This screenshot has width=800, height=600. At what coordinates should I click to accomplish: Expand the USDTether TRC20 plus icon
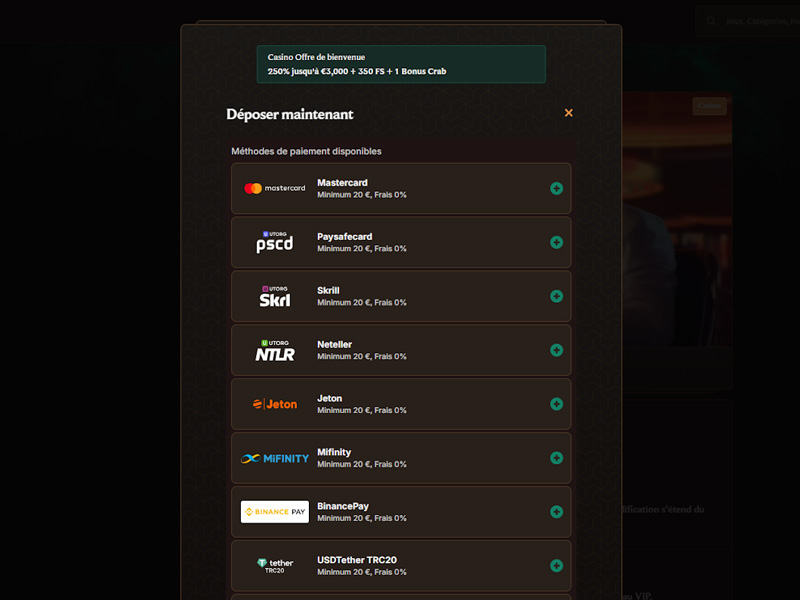[556, 566]
